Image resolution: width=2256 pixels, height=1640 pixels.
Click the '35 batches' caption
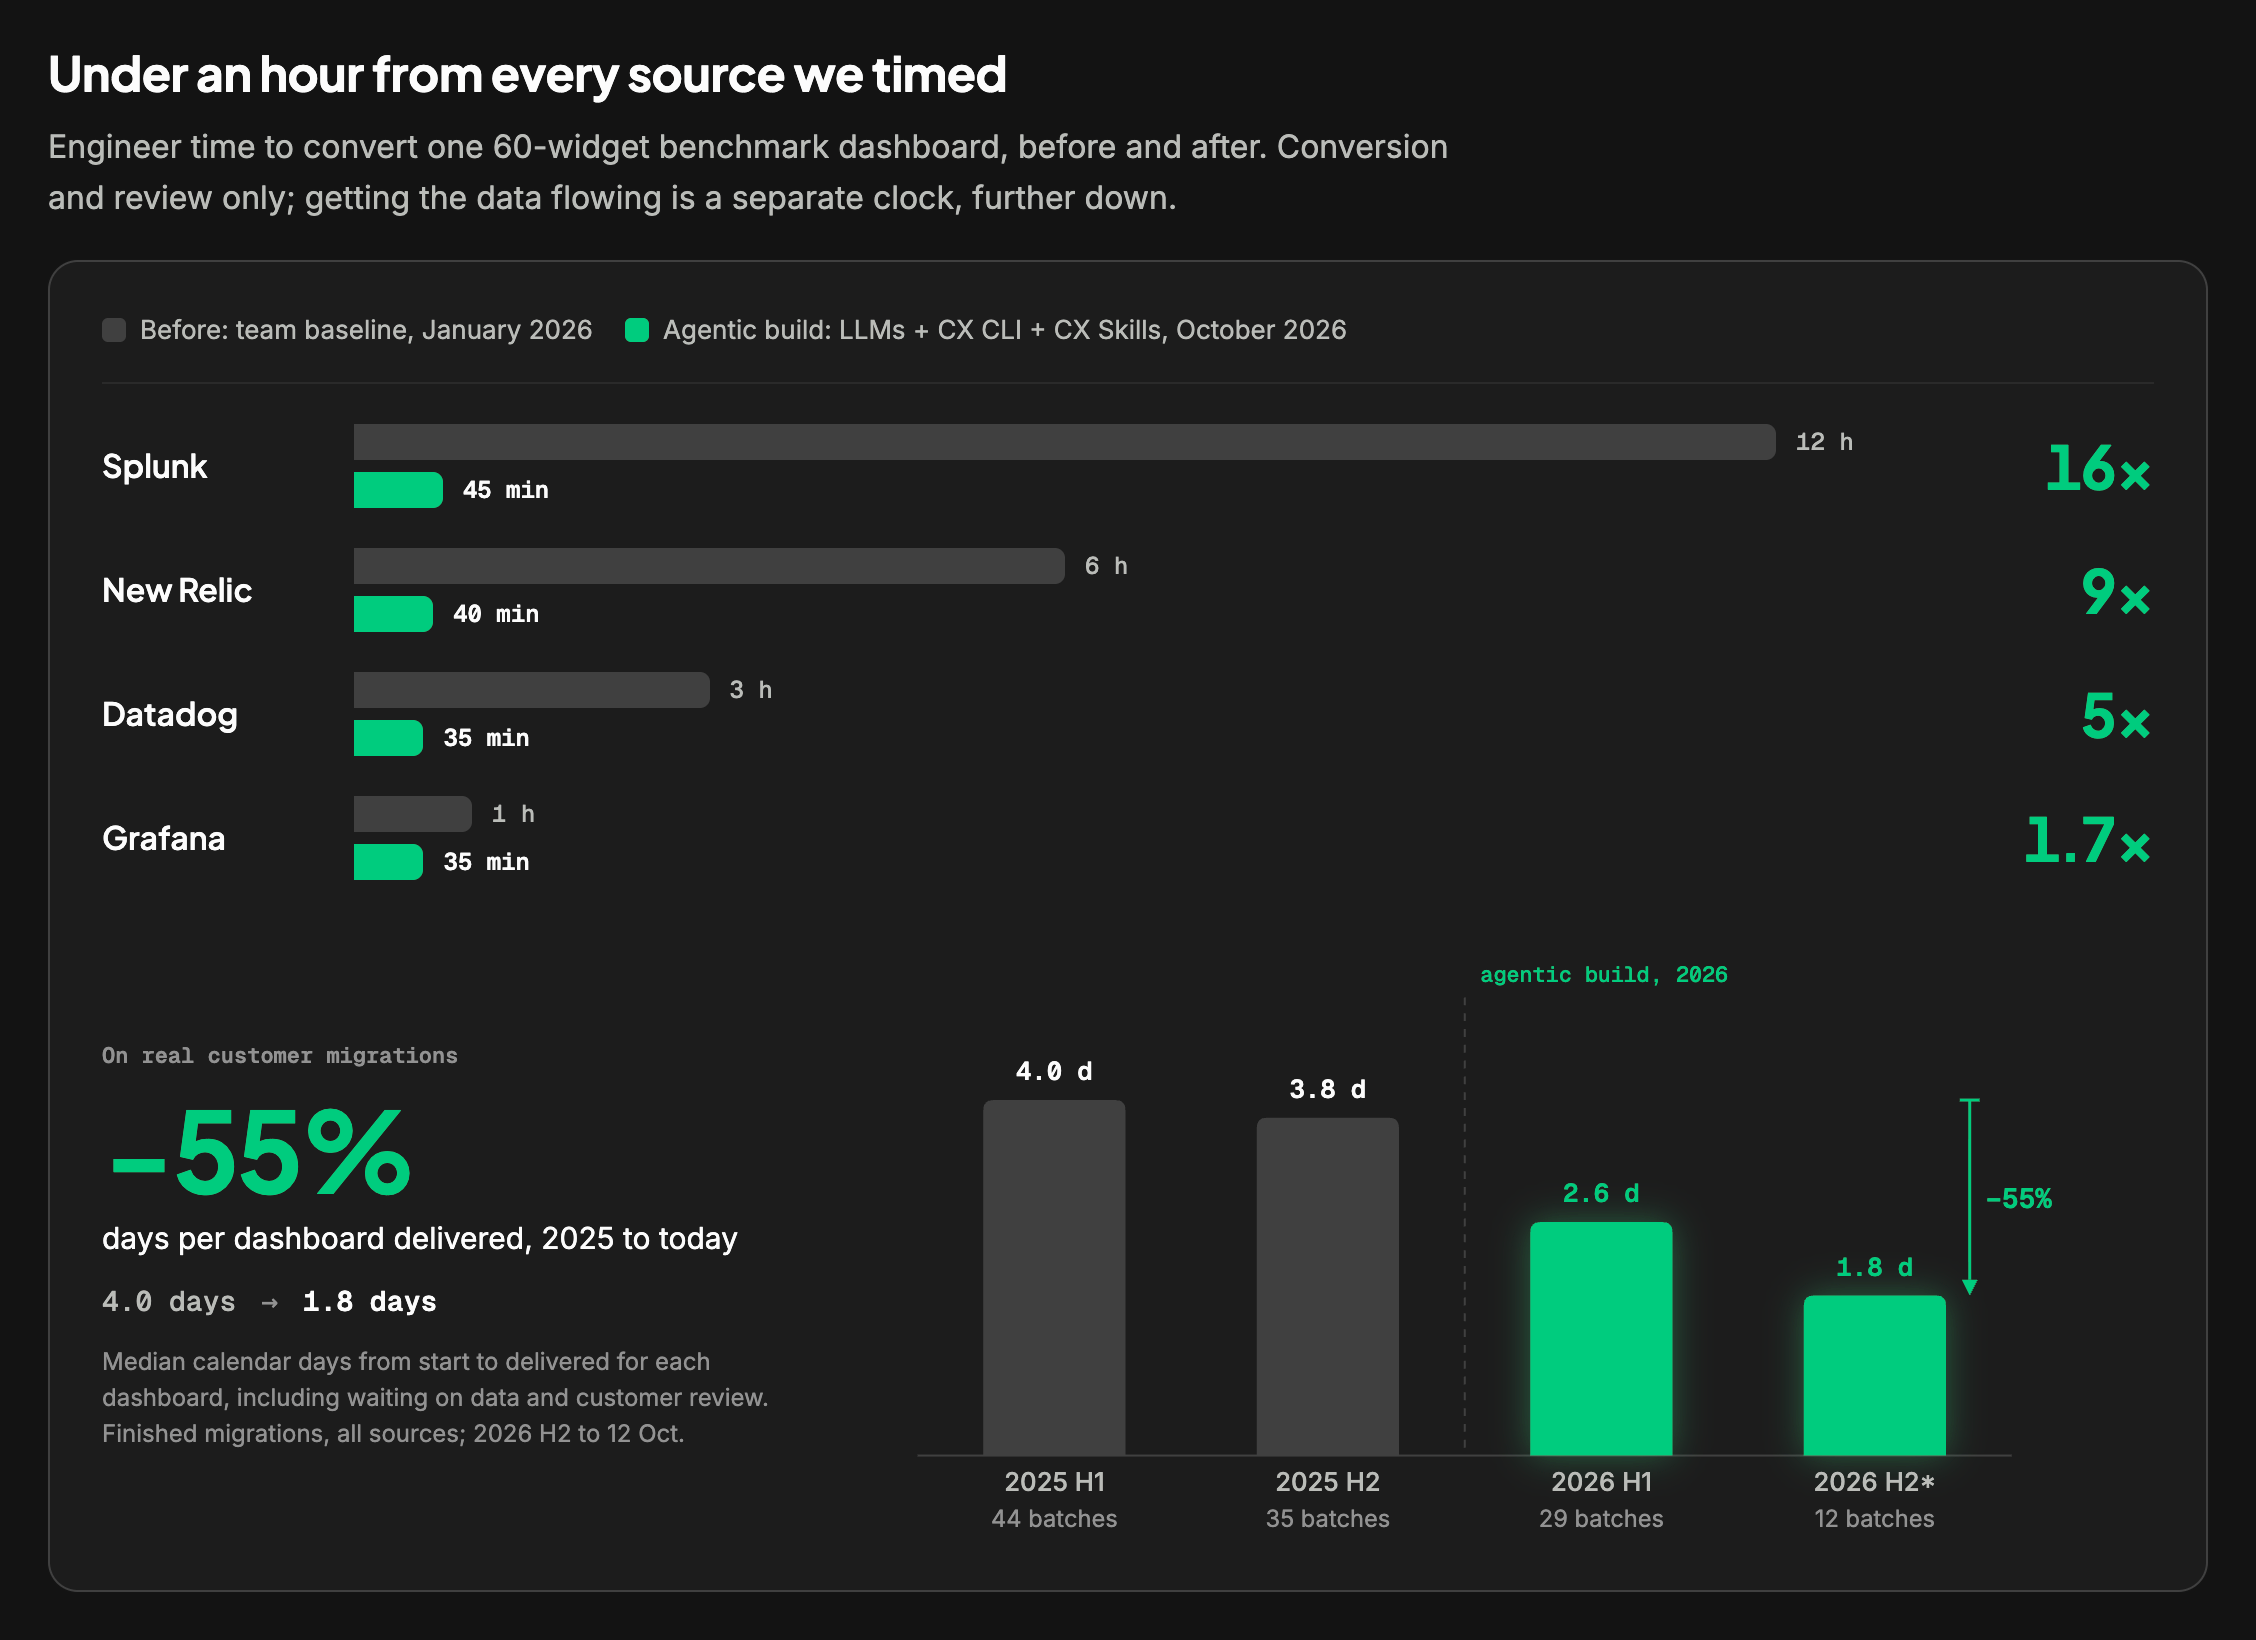(x=1328, y=1518)
